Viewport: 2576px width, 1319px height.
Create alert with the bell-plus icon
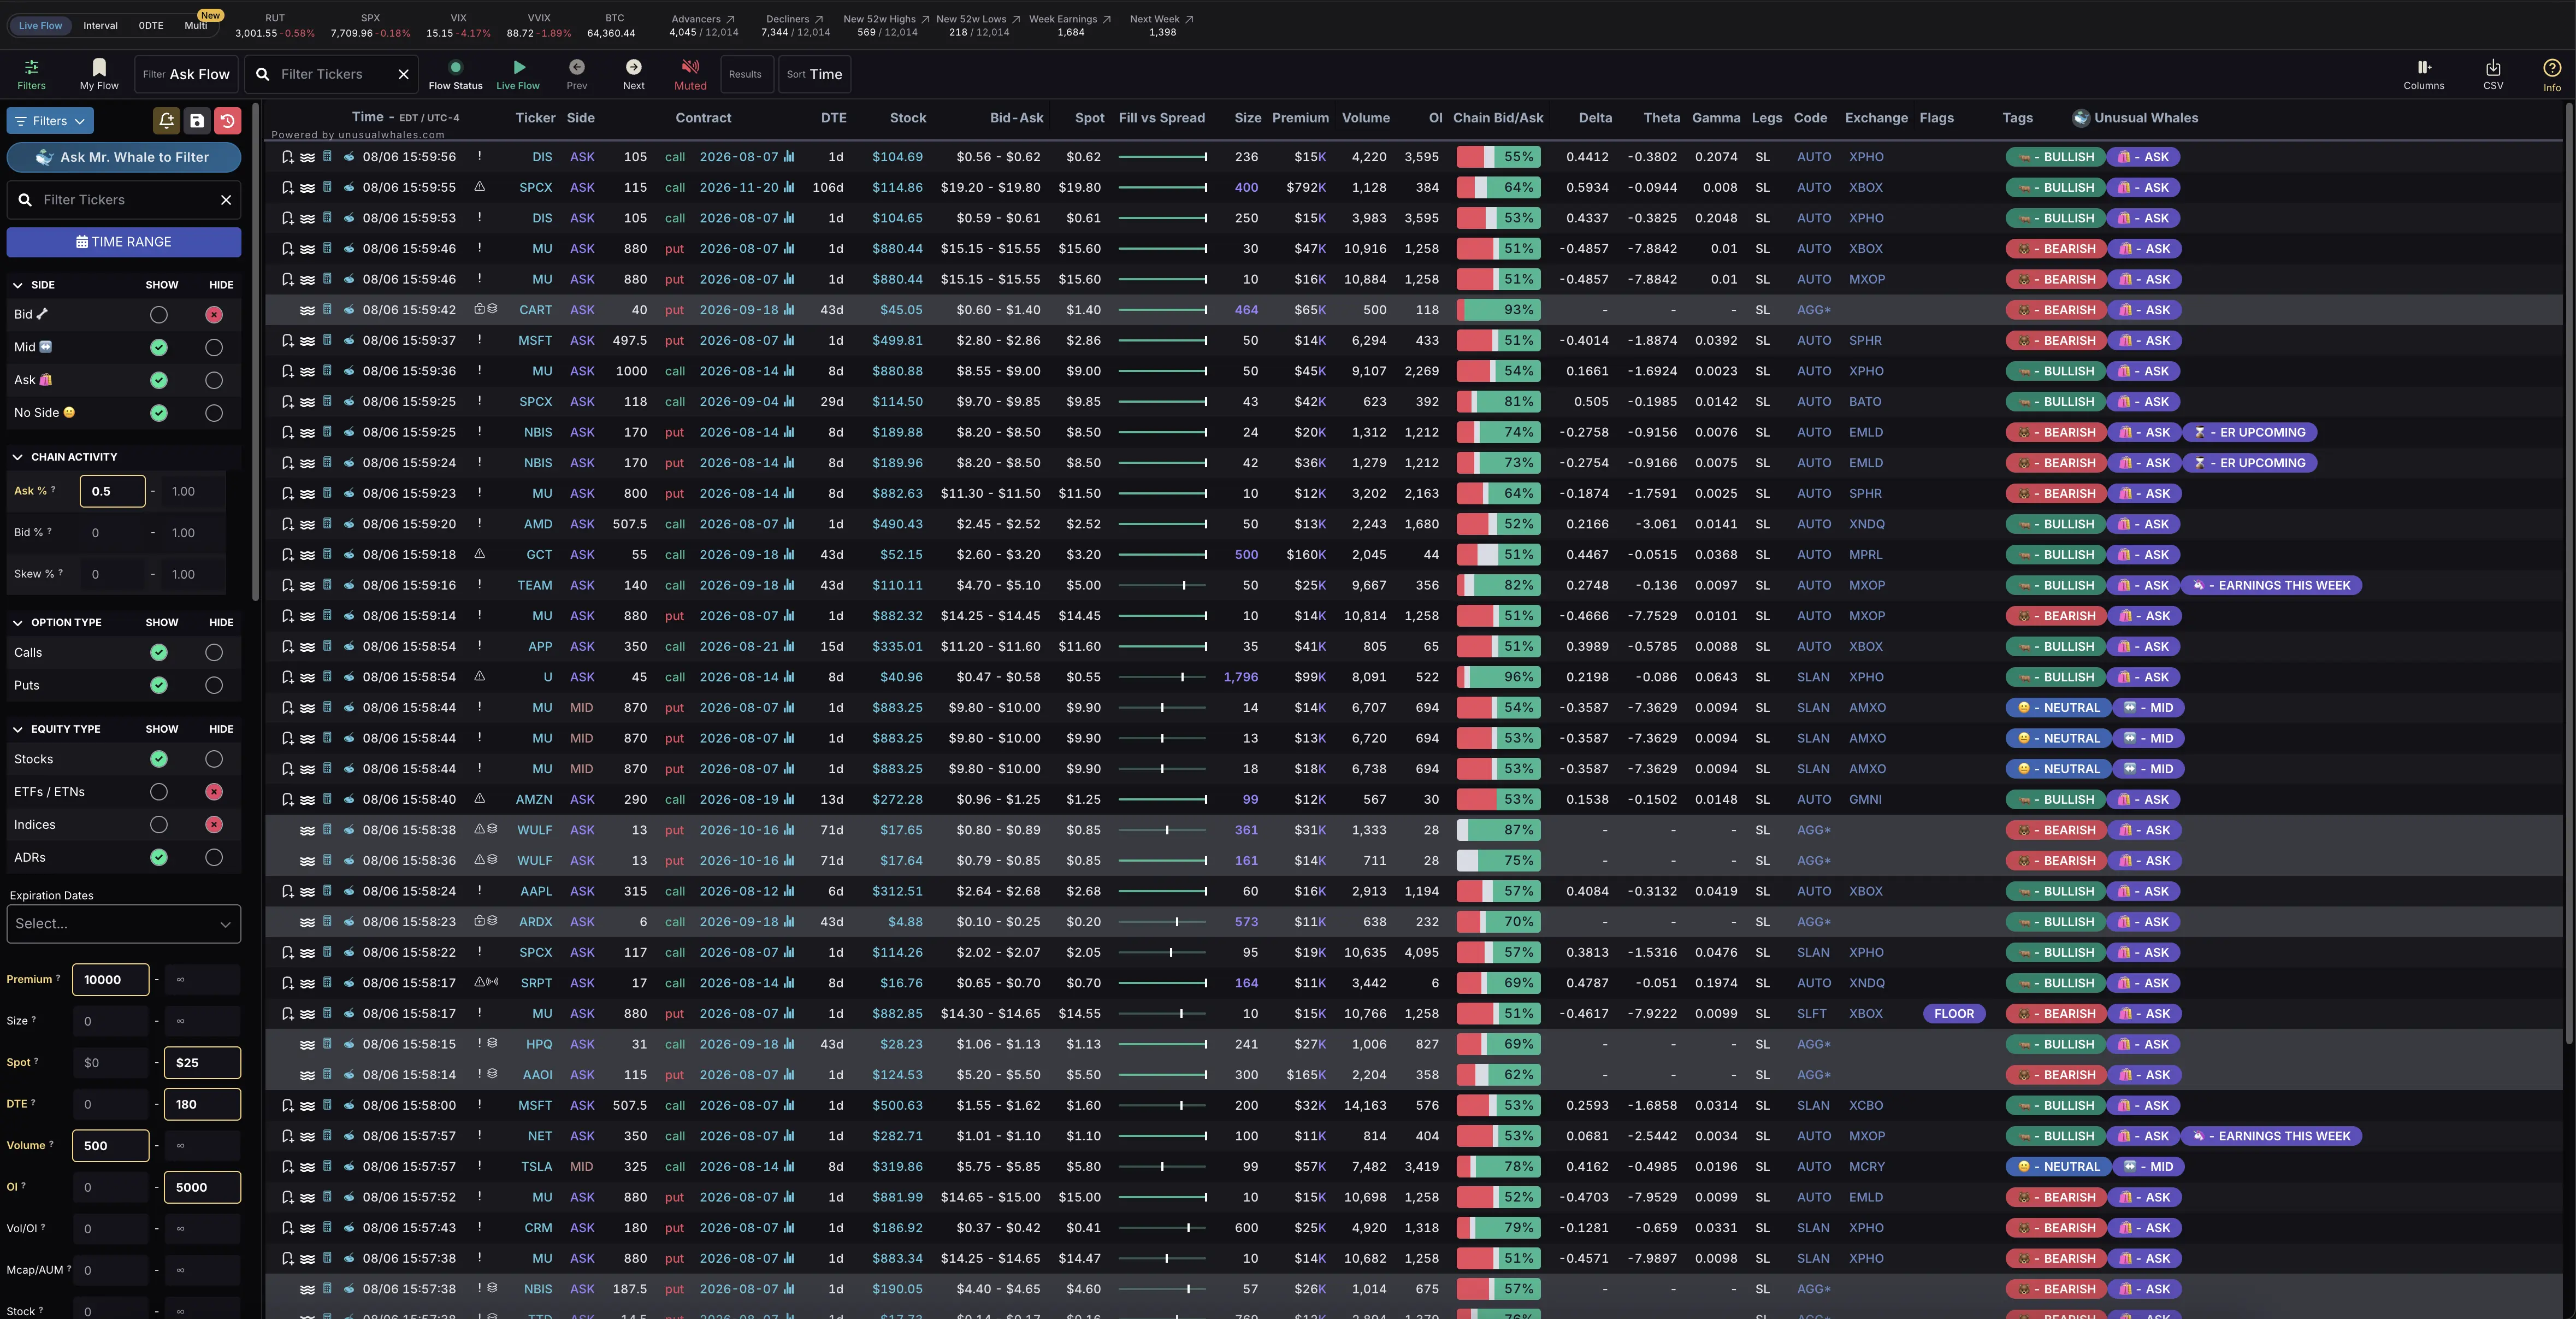coord(166,121)
